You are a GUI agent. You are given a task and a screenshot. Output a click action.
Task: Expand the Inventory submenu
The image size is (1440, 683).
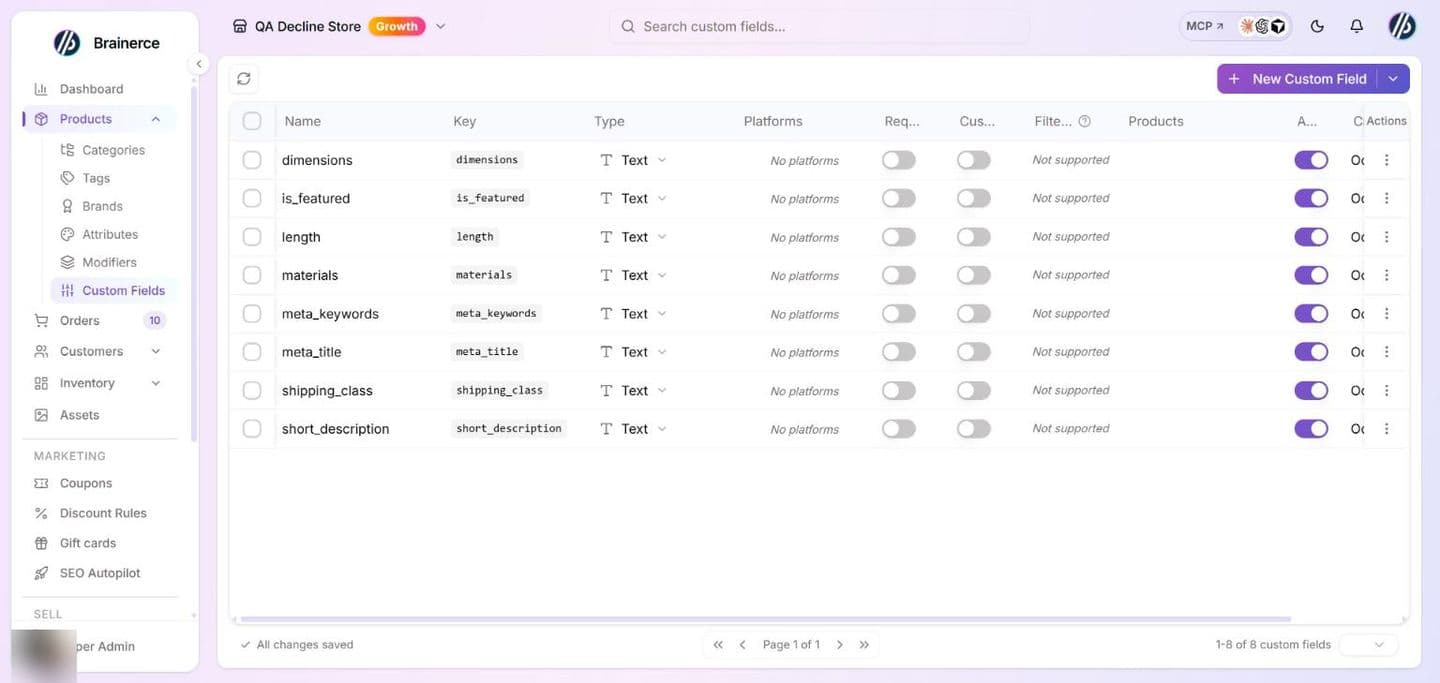coord(156,383)
